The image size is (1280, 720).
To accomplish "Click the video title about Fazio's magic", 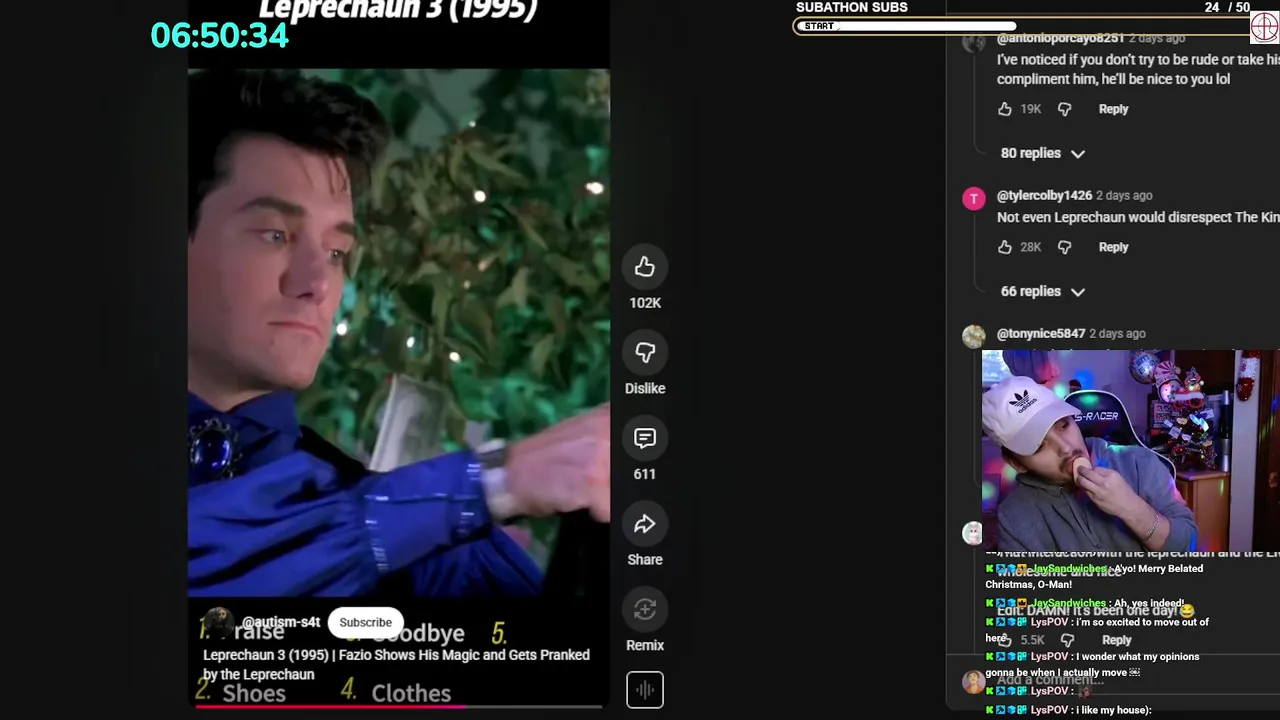I will [x=396, y=664].
